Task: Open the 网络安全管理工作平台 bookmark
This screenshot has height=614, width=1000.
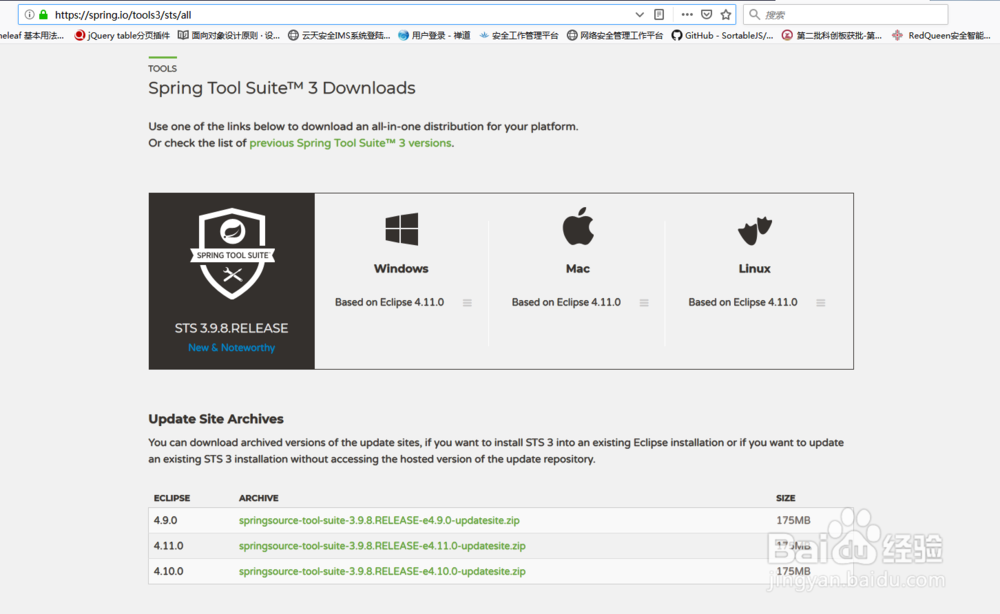Action: (x=615, y=36)
